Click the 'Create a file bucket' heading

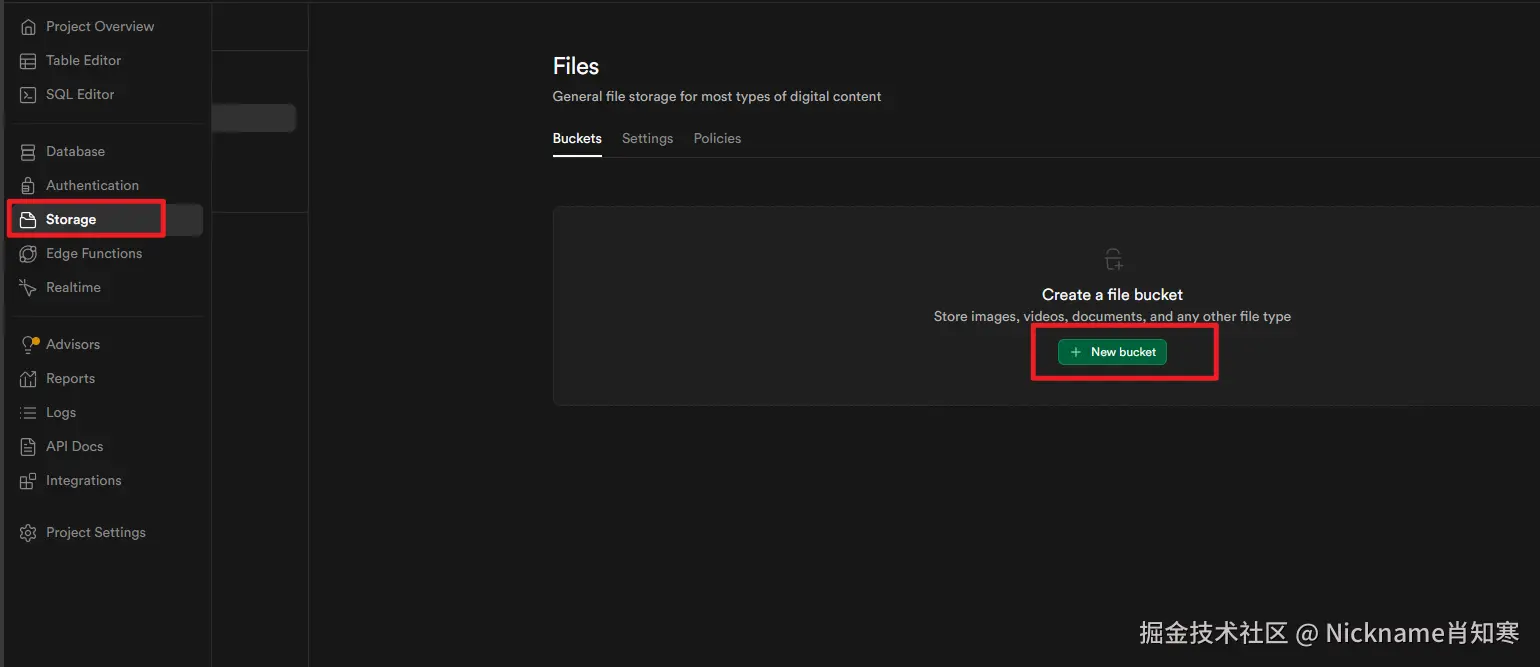(1112, 295)
